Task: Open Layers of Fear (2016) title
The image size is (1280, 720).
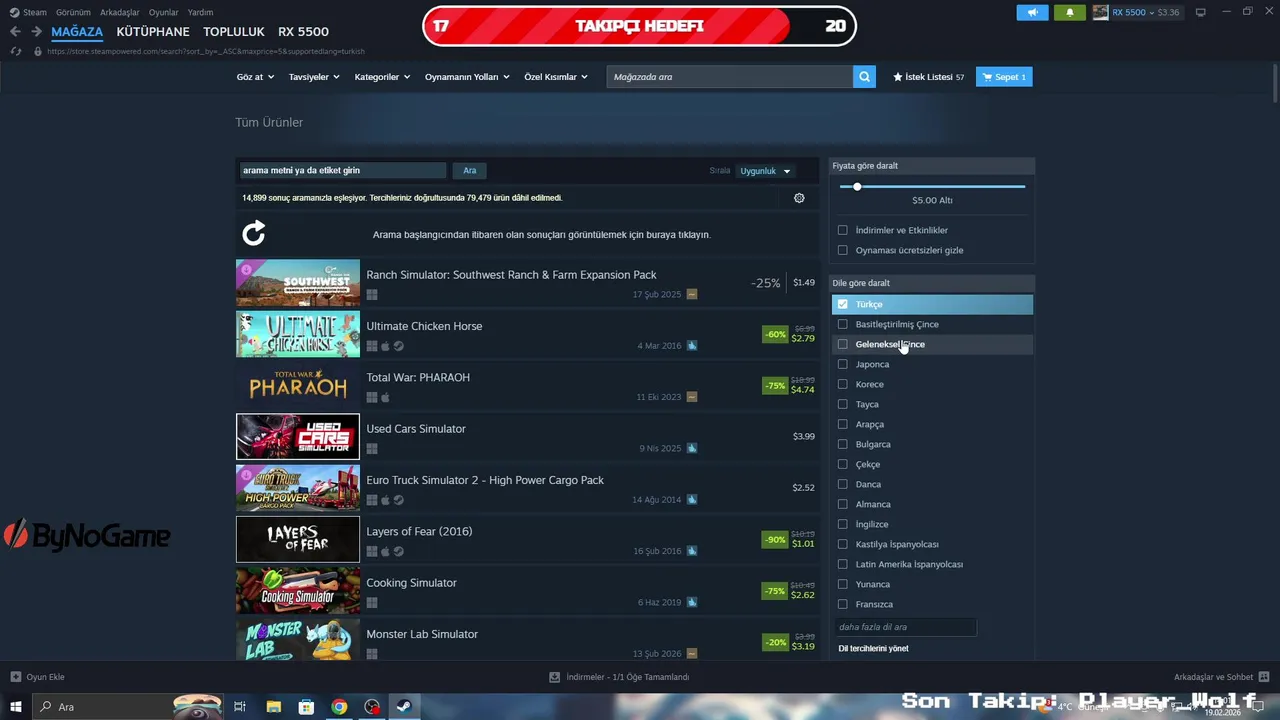Action: click(x=419, y=531)
